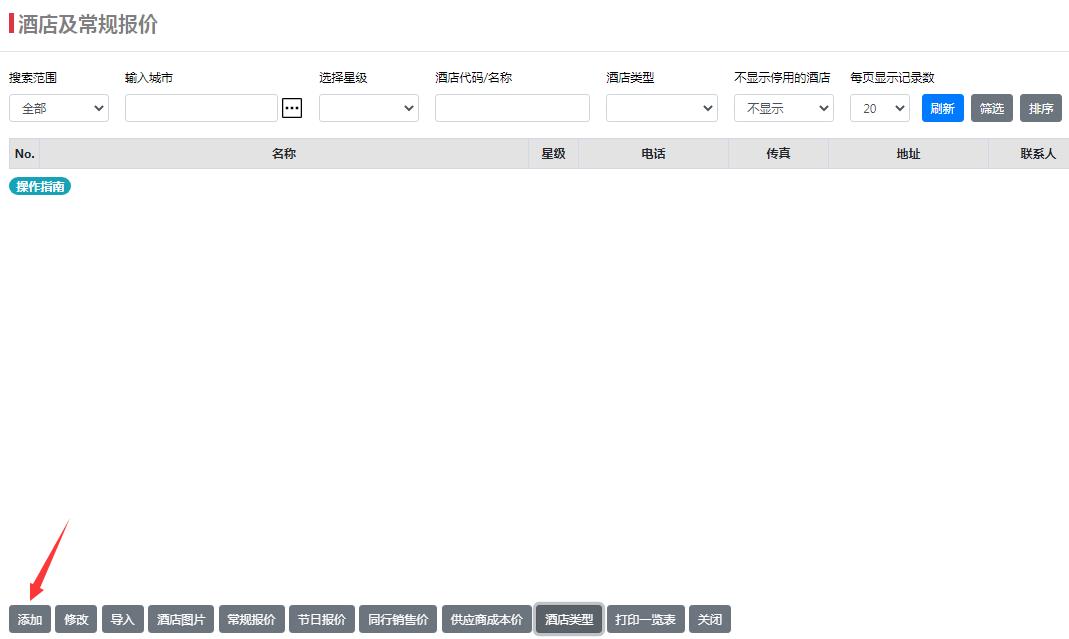
Task: Click the 电话 column header
Action: click(653, 153)
